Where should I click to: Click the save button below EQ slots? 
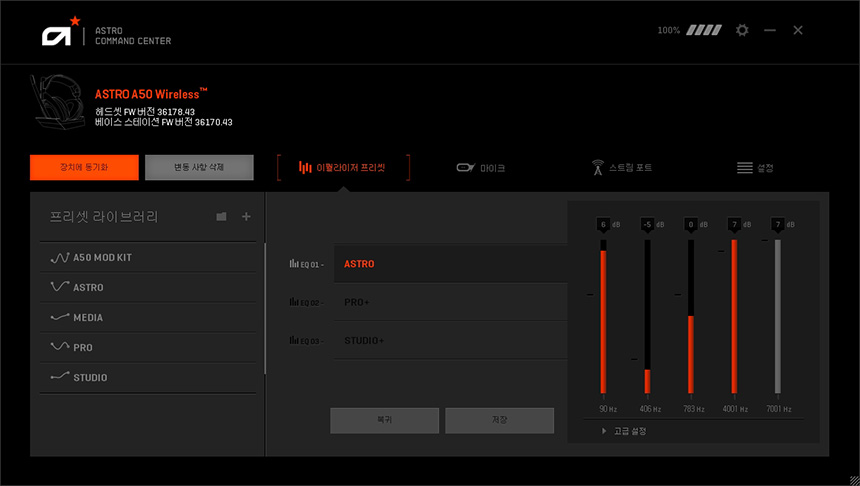500,420
